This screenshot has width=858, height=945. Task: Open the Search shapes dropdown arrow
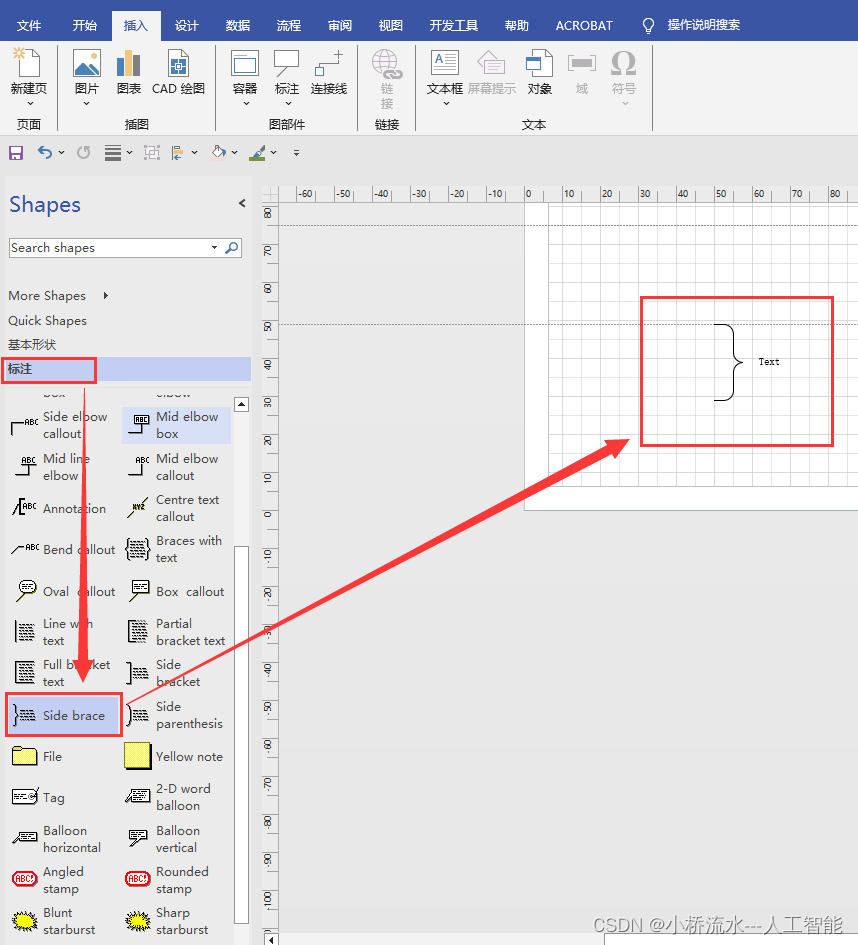pos(214,248)
